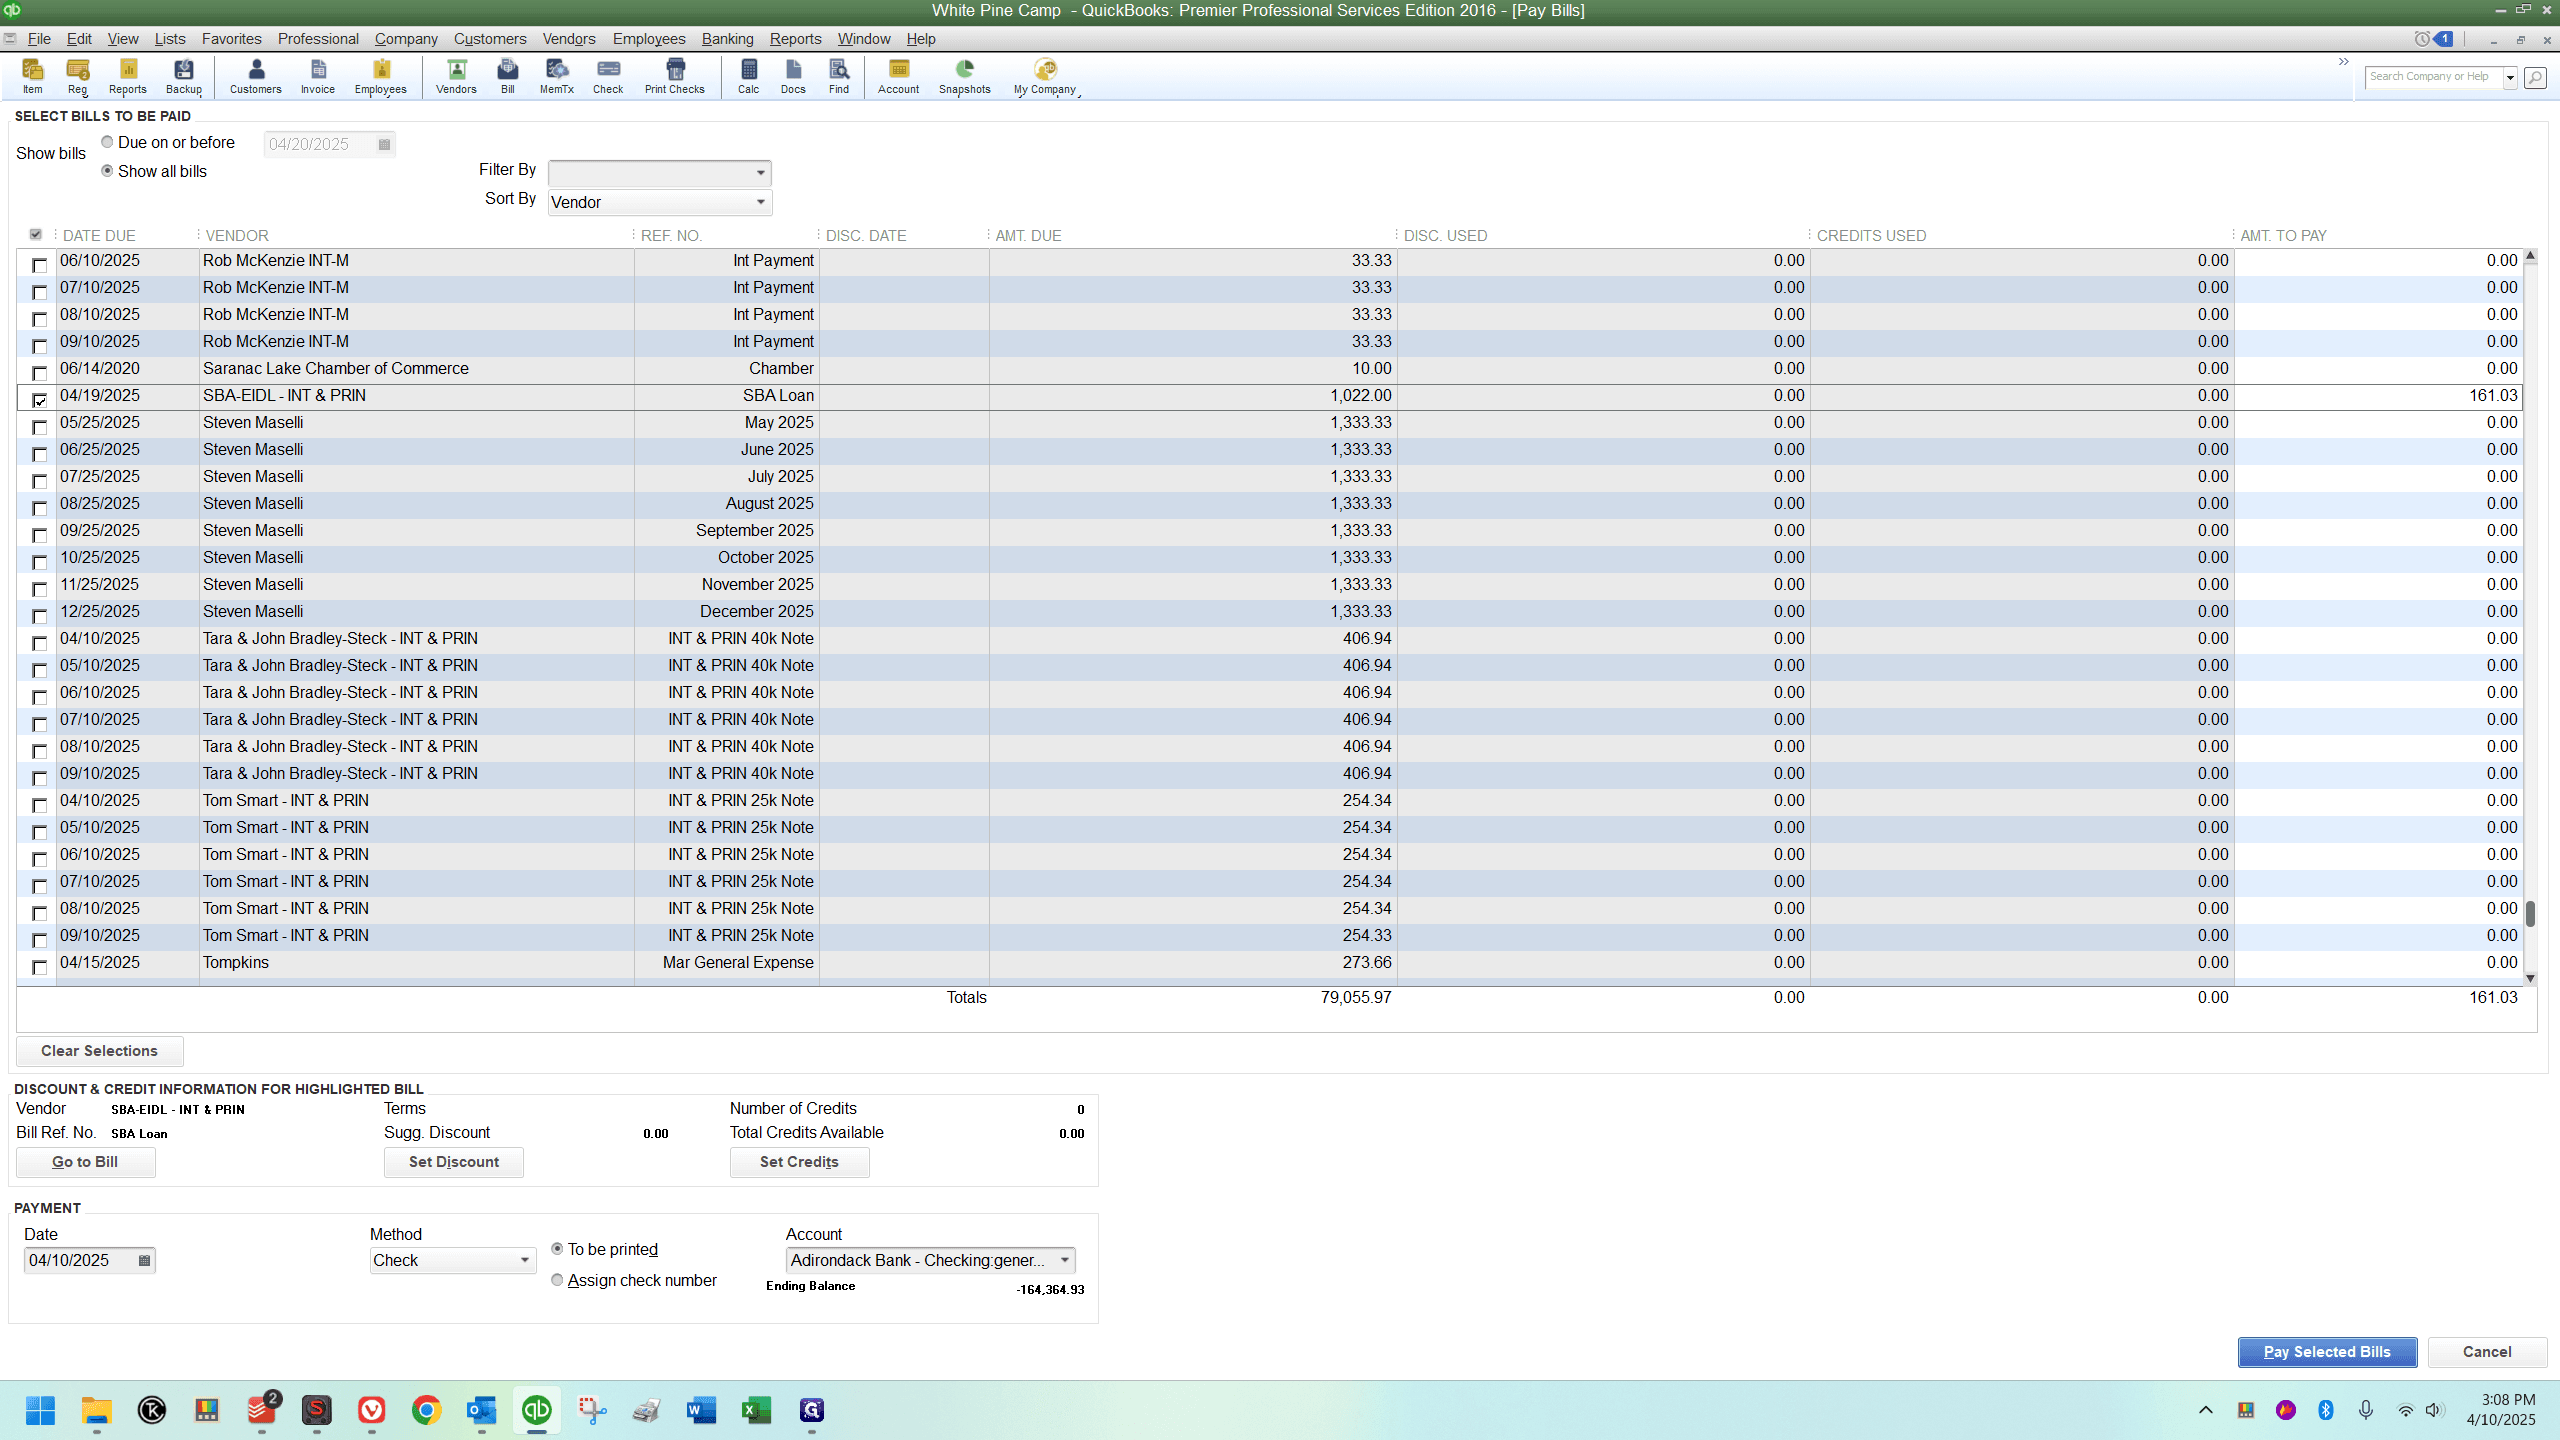Open the File menu
Viewport: 2560px width, 1440px height.
coord(39,39)
